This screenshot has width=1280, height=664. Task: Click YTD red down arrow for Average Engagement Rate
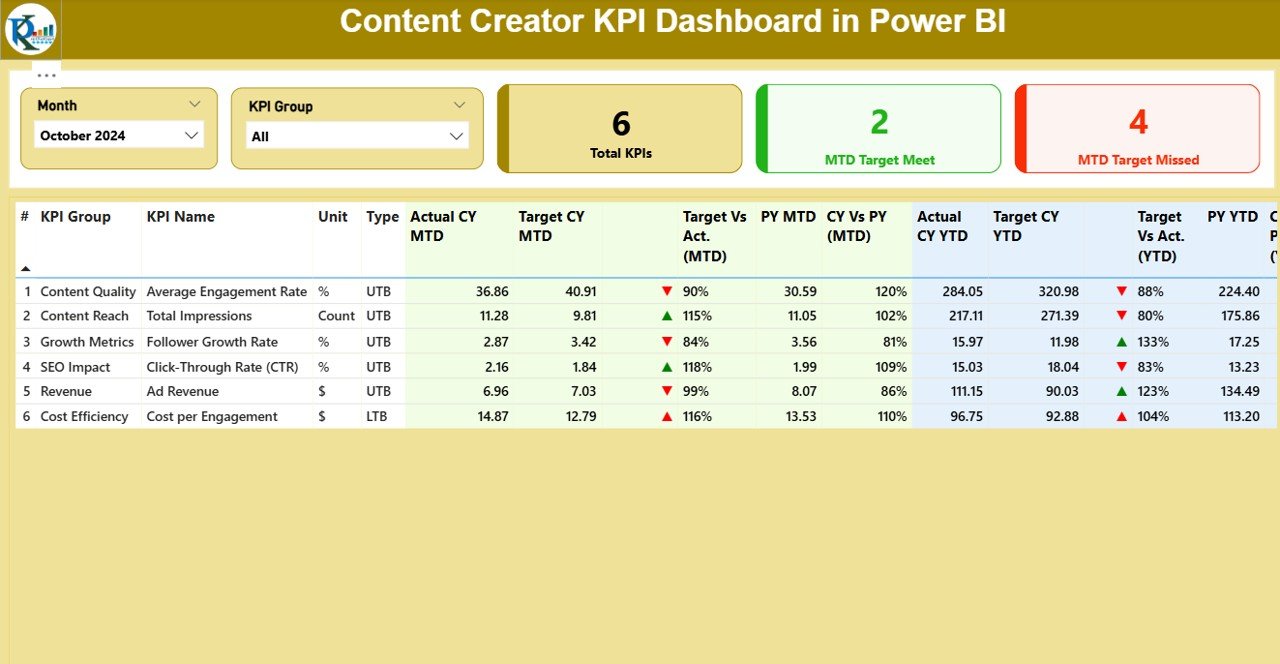coord(1121,291)
